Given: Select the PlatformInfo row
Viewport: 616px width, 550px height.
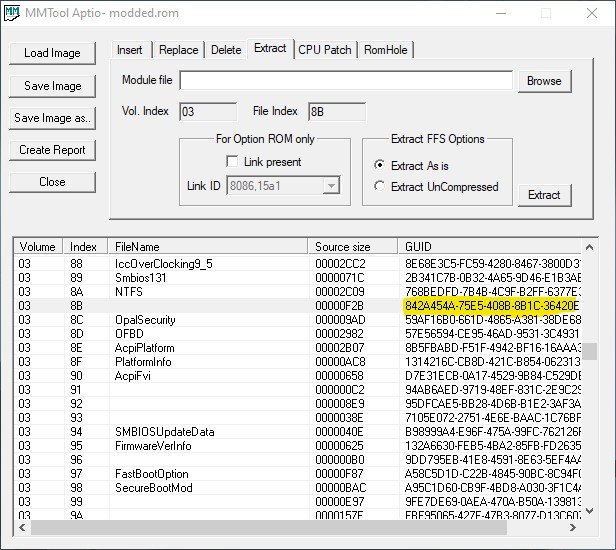Looking at the screenshot, I should [298, 362].
